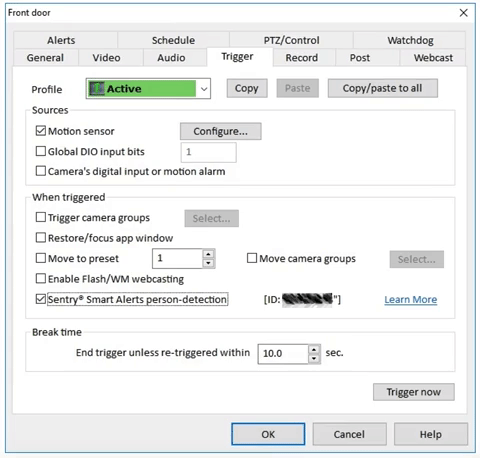The height and width of the screenshot is (458, 480).
Task: Uncheck the Motion sensor checkbox
Action: click(41, 131)
